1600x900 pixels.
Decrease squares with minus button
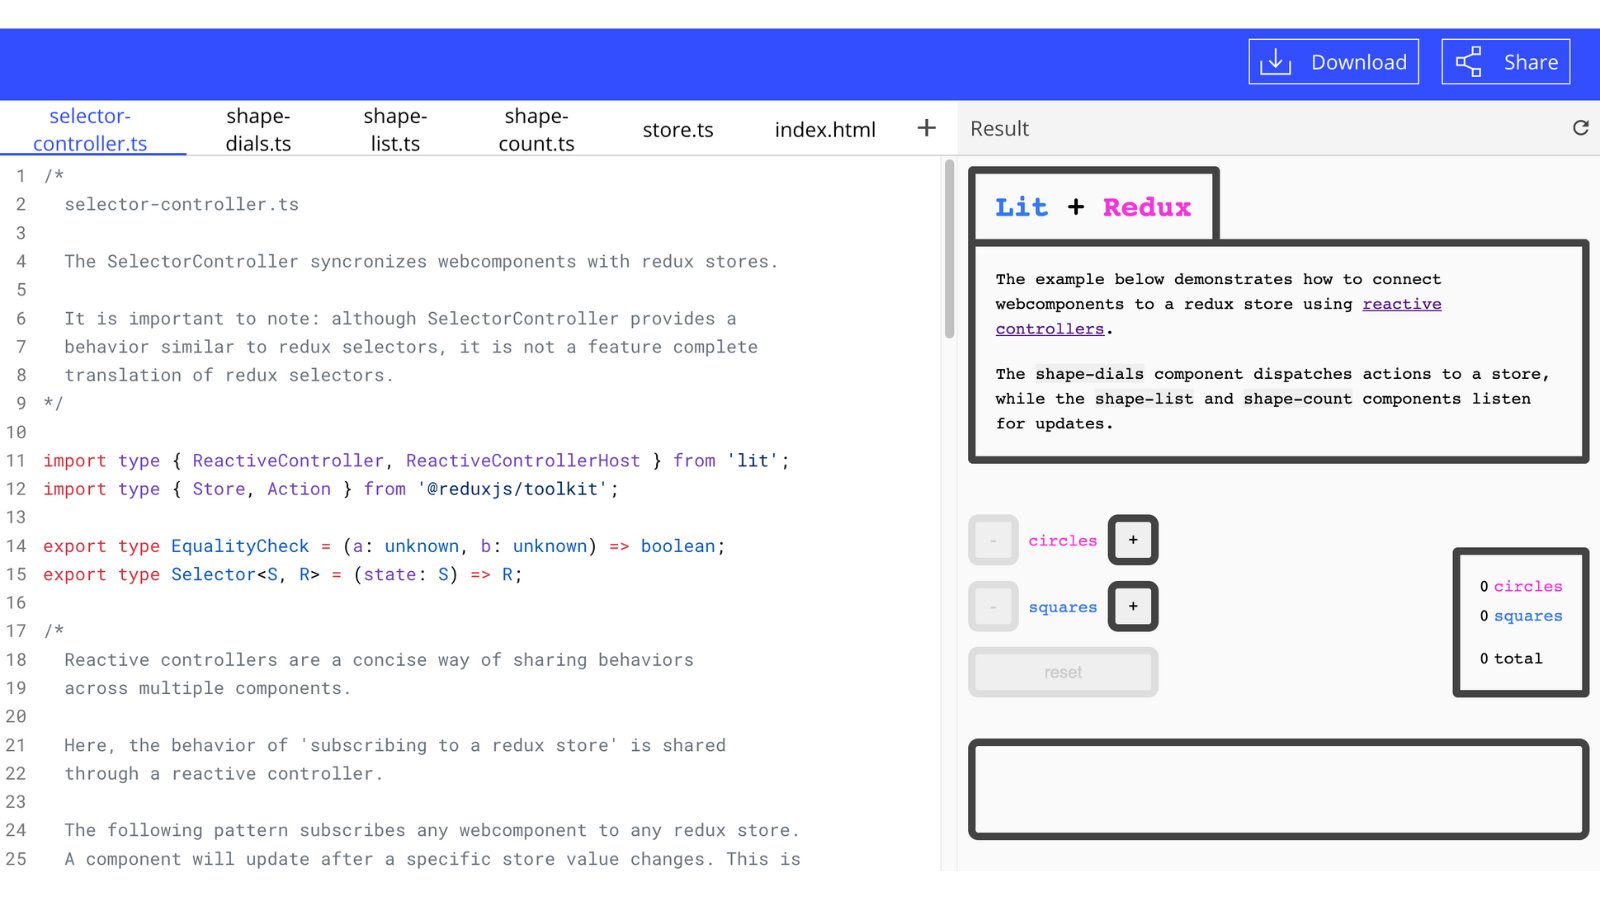point(993,606)
